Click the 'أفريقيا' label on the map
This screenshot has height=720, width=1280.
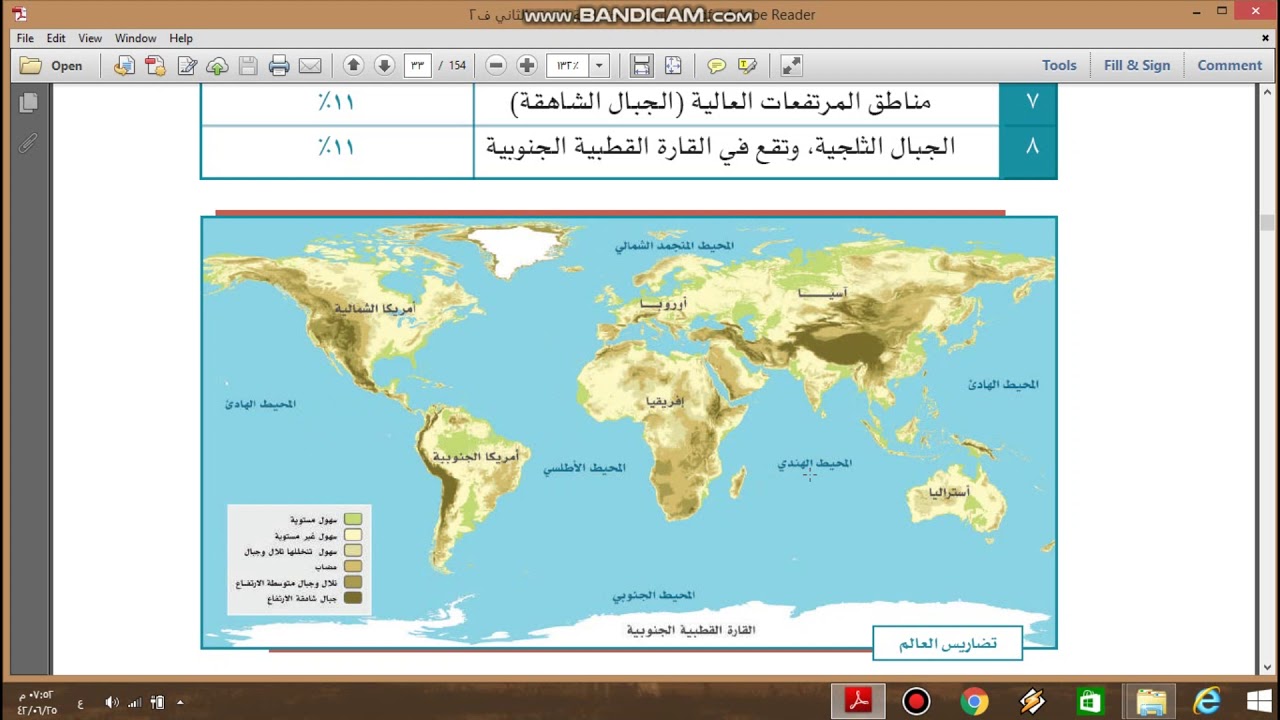pyautogui.click(x=665, y=401)
